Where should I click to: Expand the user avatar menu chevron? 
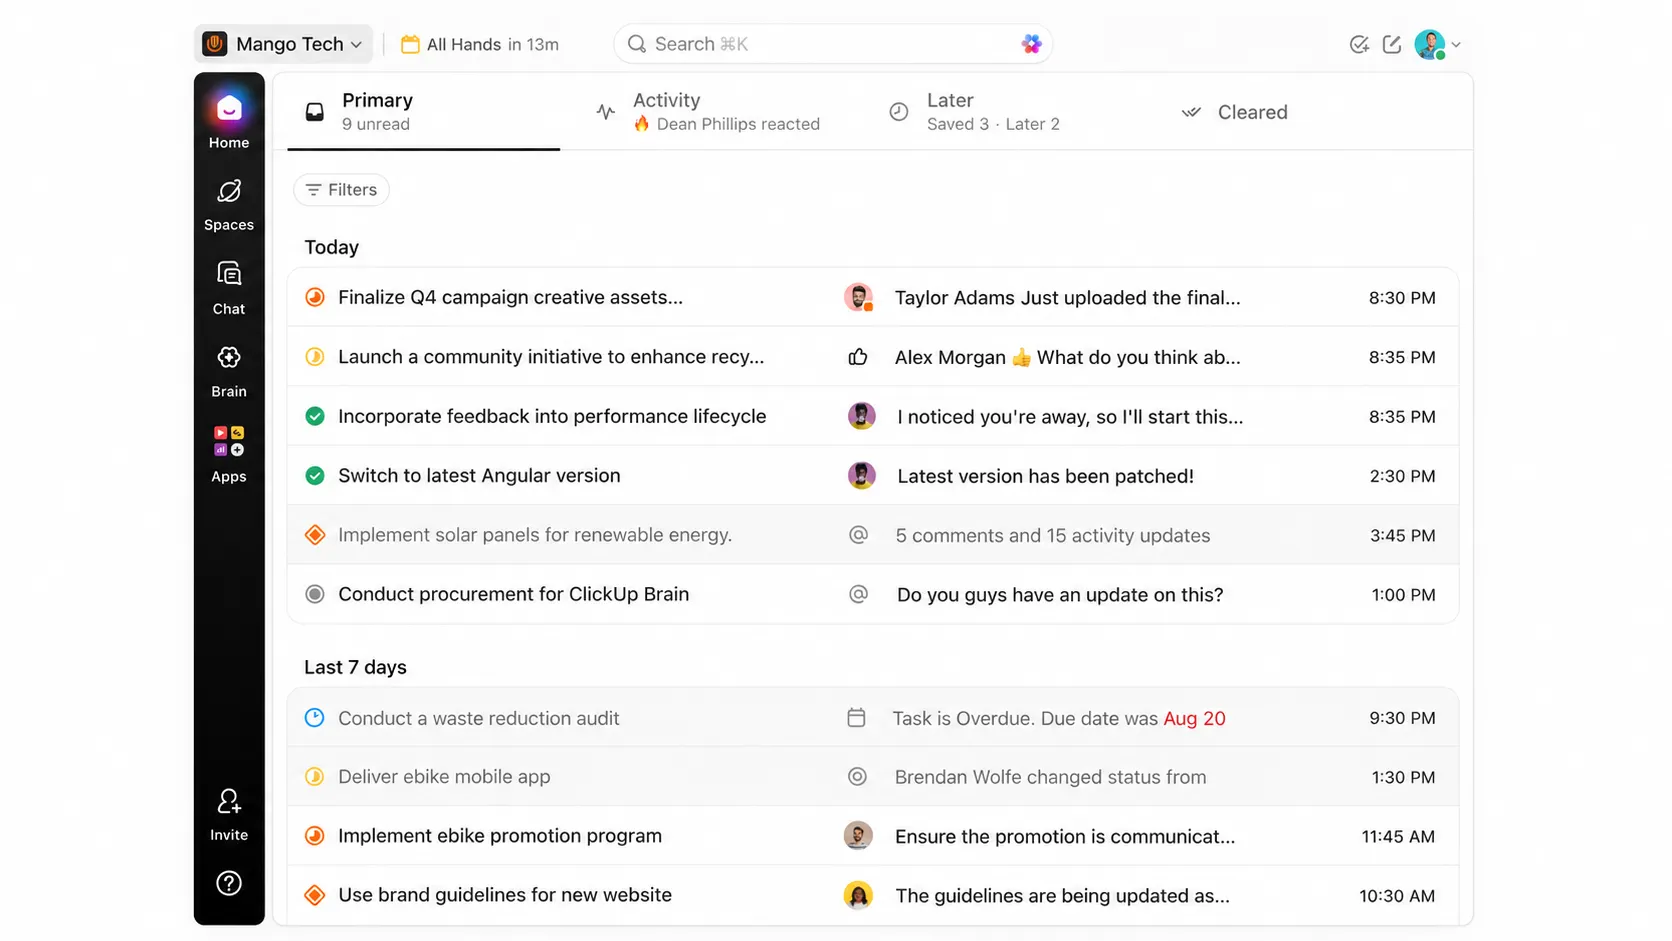tap(1456, 45)
